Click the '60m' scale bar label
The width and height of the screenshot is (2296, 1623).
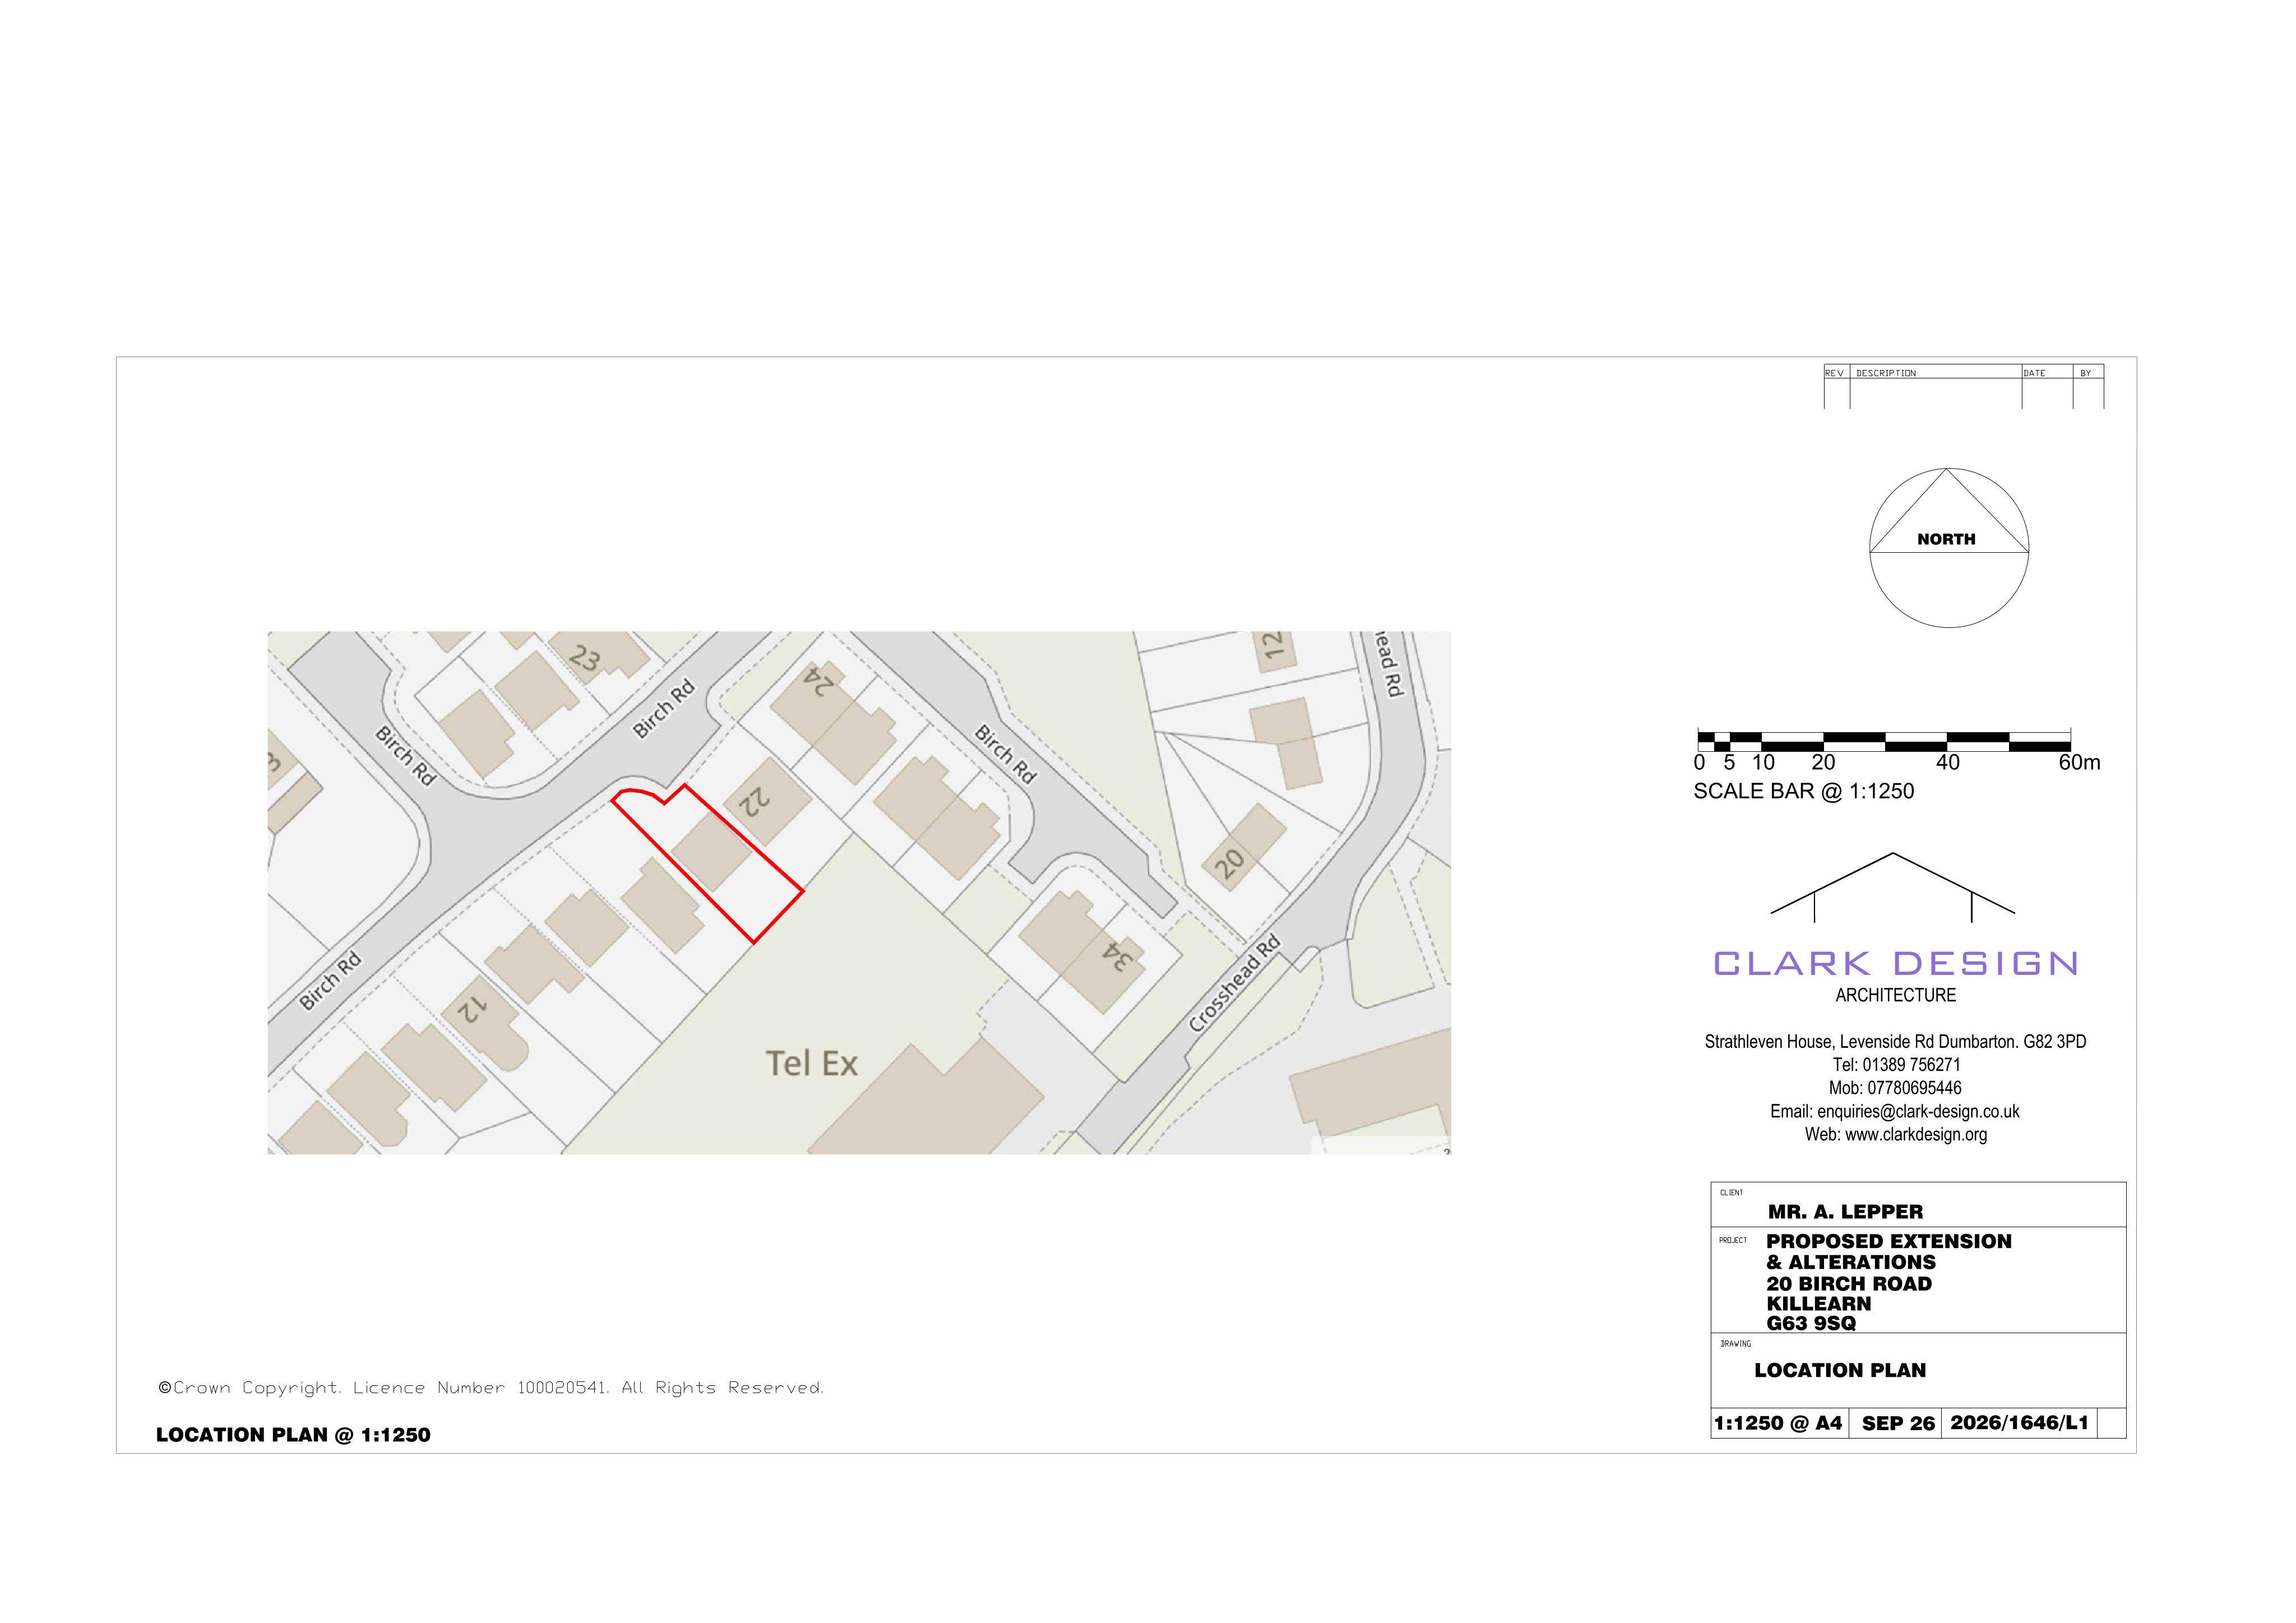point(2079,763)
